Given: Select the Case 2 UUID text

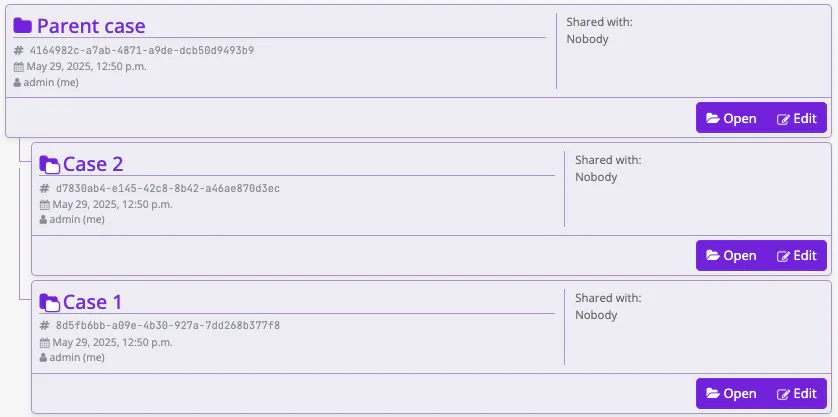Looking at the screenshot, I should pos(168,188).
